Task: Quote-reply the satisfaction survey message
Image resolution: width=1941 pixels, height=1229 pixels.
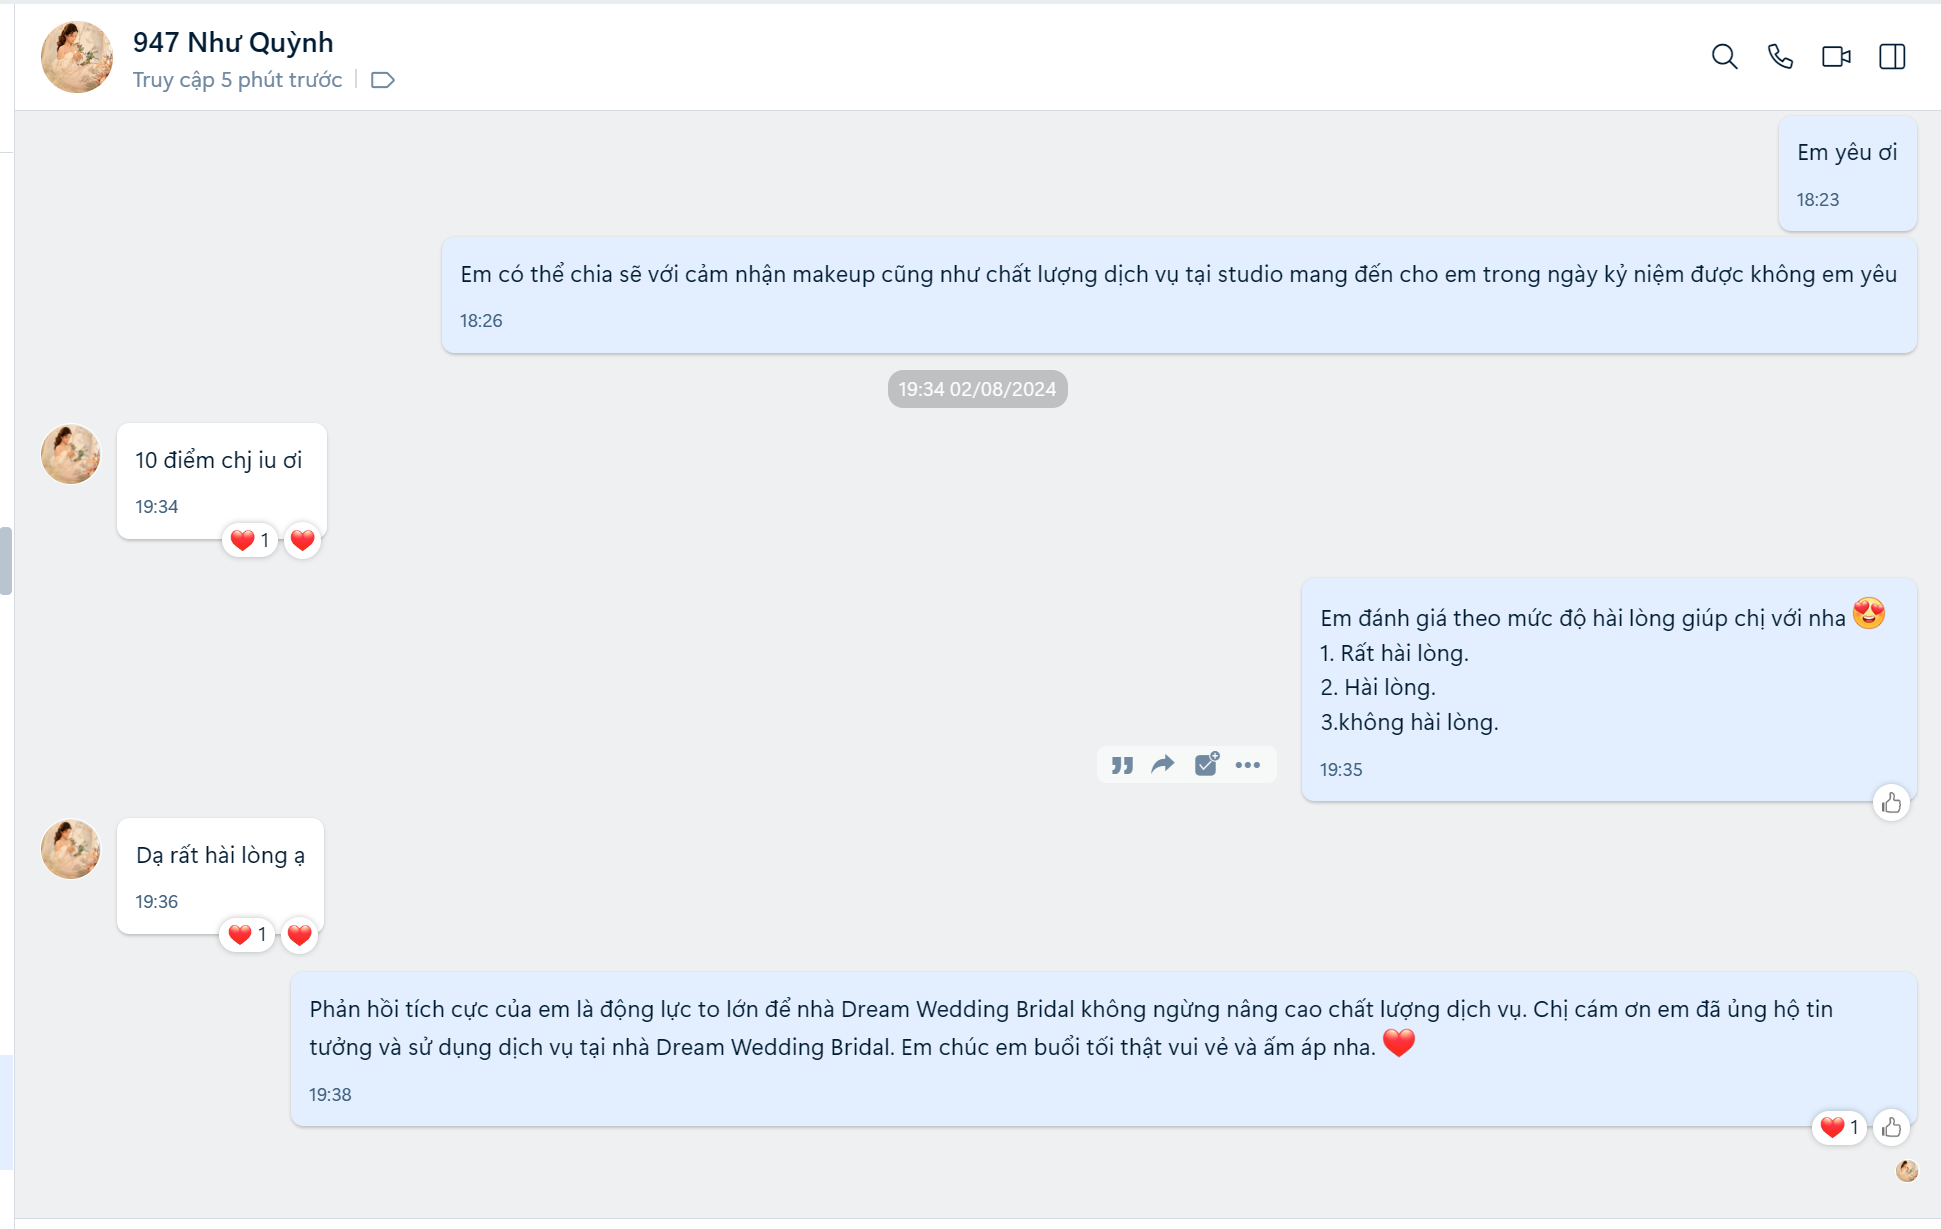Action: click(1122, 765)
